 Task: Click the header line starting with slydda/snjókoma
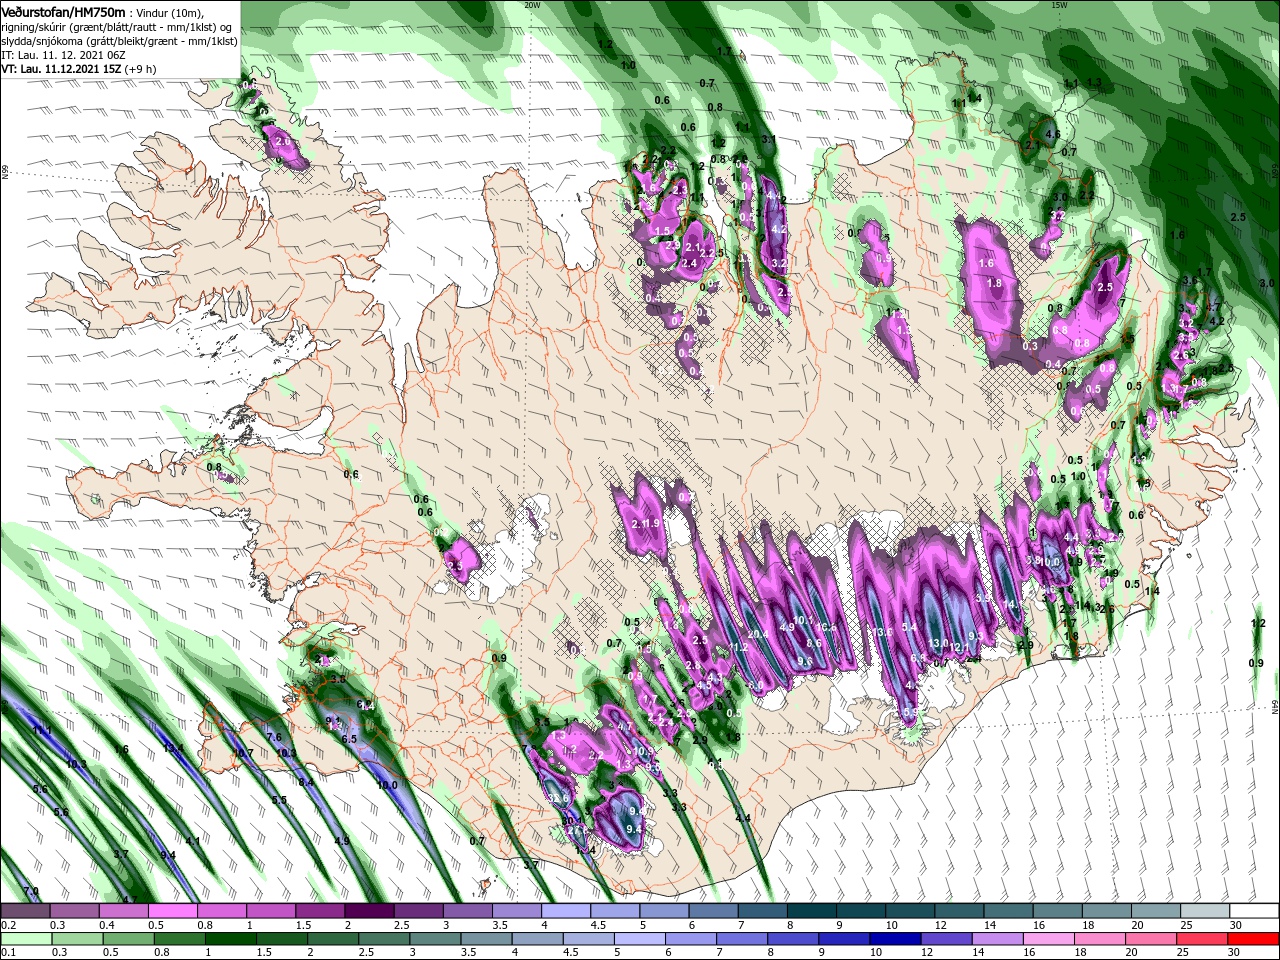point(119,41)
